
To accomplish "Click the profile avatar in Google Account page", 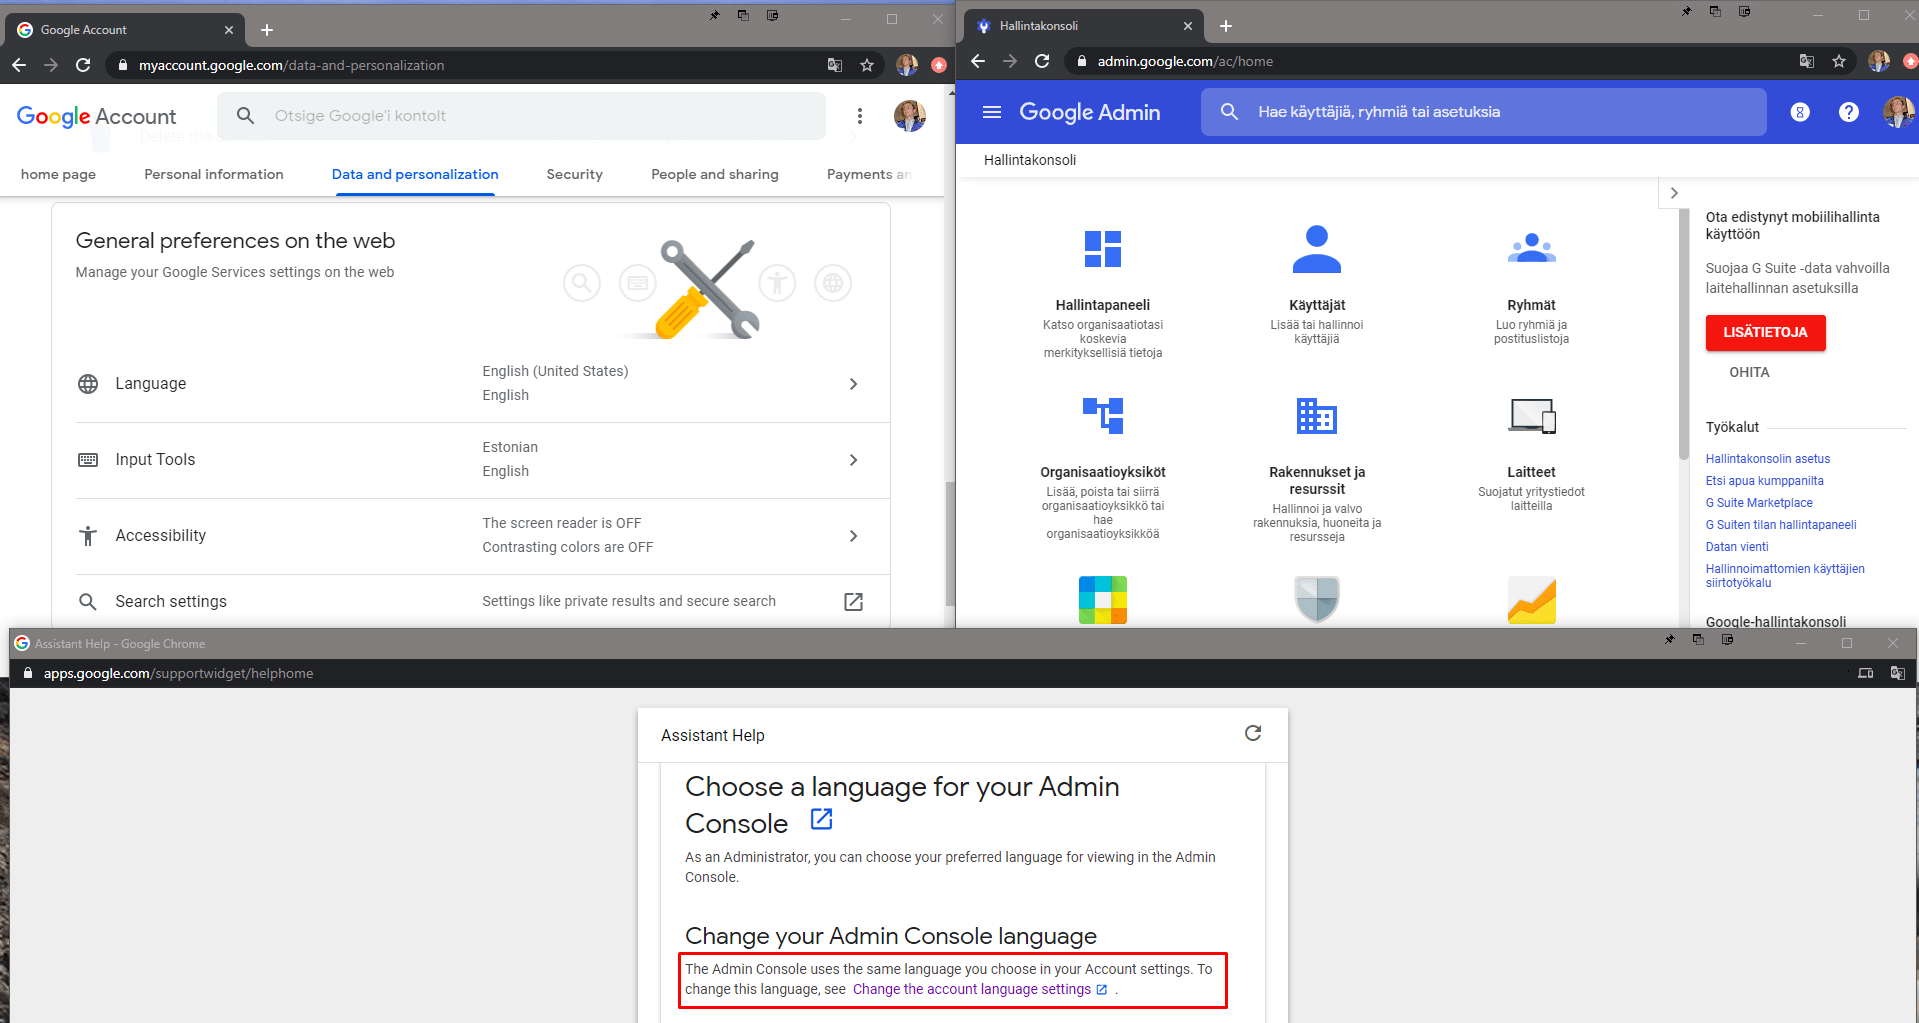I will 909,116.
